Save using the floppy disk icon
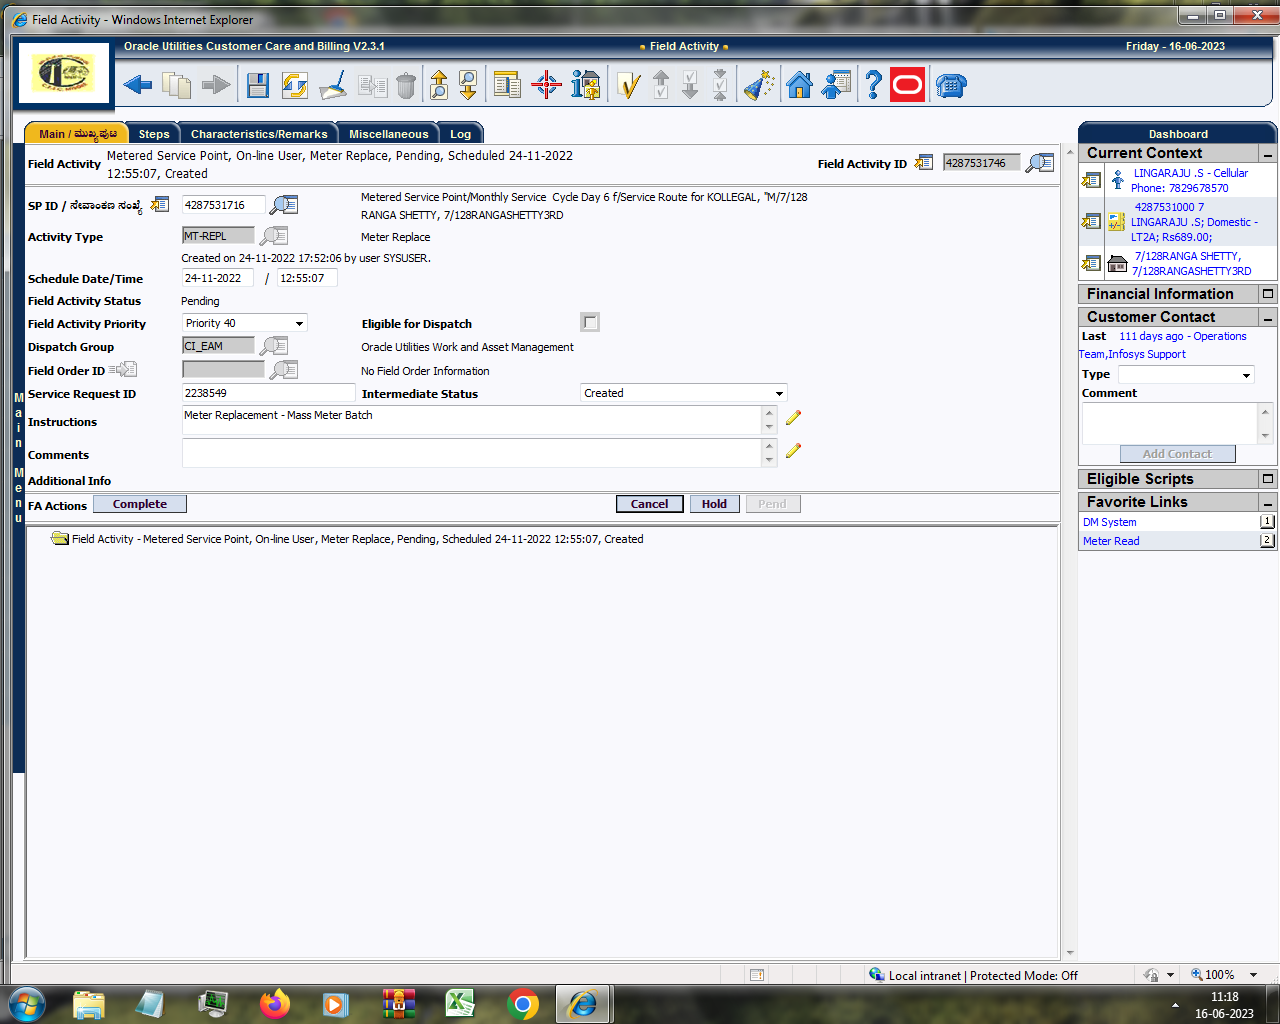This screenshot has width=1280, height=1024. pyautogui.click(x=258, y=86)
